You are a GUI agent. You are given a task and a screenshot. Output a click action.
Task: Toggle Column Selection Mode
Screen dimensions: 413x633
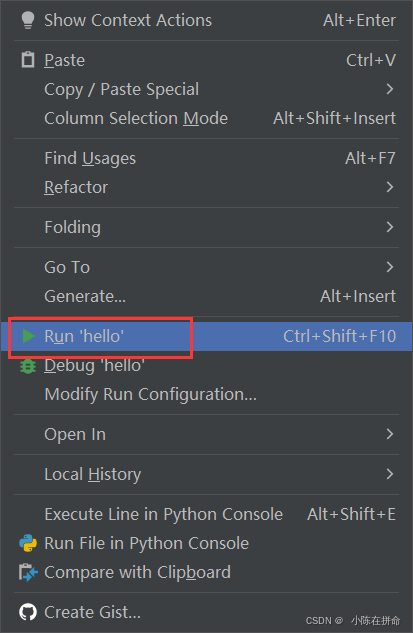tap(207, 118)
